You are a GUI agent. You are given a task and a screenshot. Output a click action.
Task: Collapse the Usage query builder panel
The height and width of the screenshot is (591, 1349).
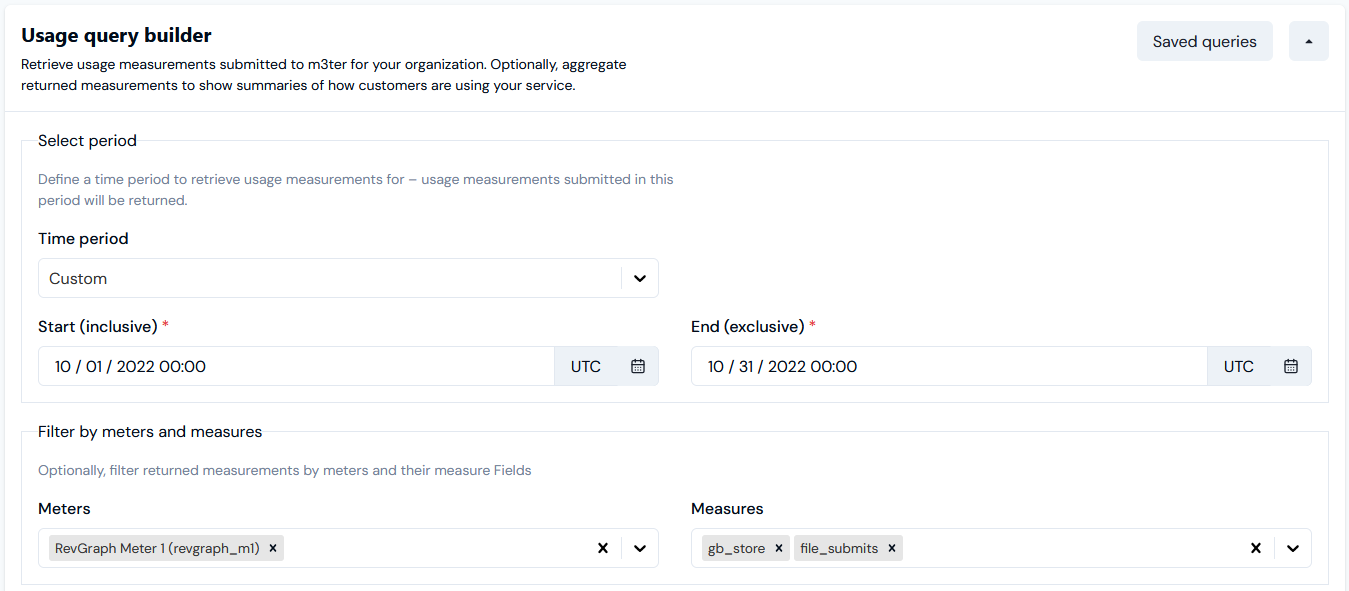[1309, 41]
